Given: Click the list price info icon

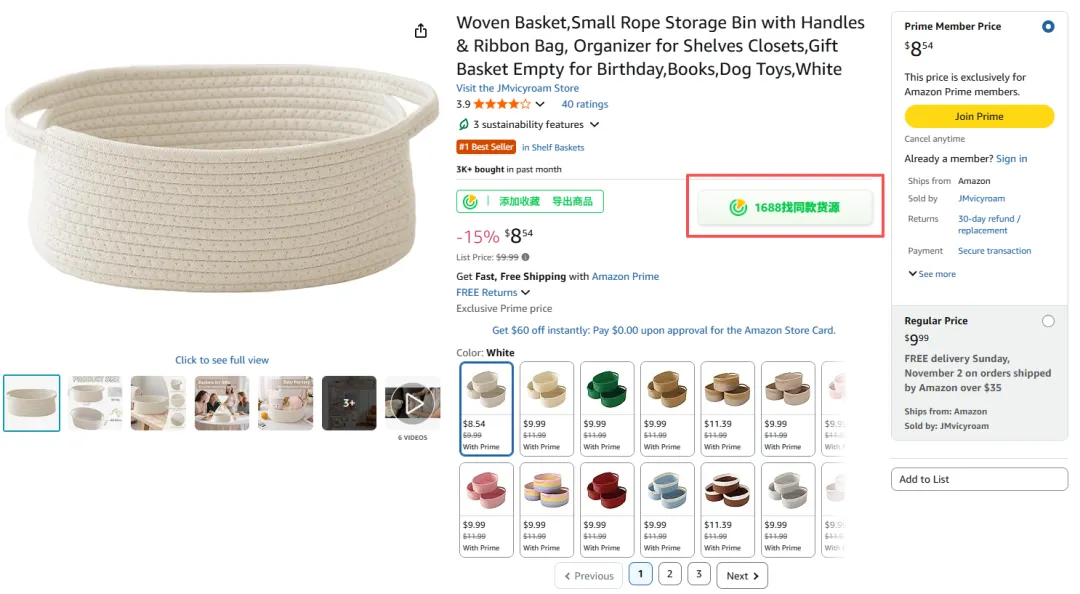Looking at the screenshot, I should click(x=526, y=257).
